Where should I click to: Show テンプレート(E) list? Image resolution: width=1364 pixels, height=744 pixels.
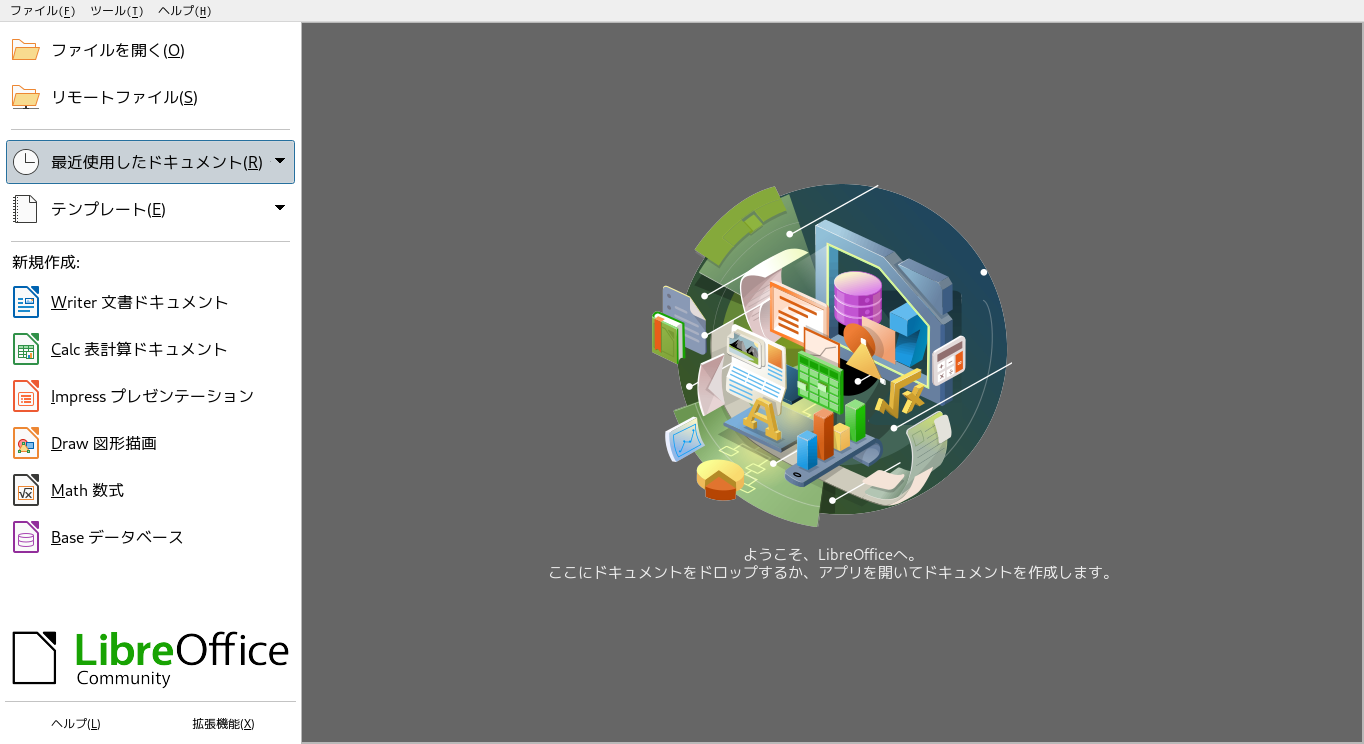coord(150,209)
